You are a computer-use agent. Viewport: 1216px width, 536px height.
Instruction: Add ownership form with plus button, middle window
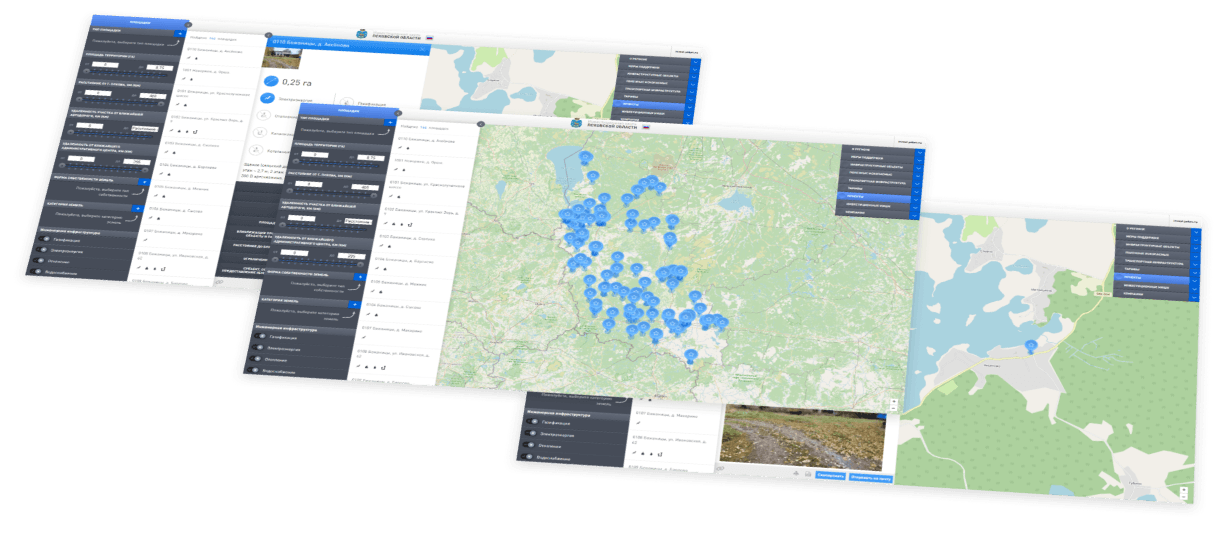click(x=360, y=277)
